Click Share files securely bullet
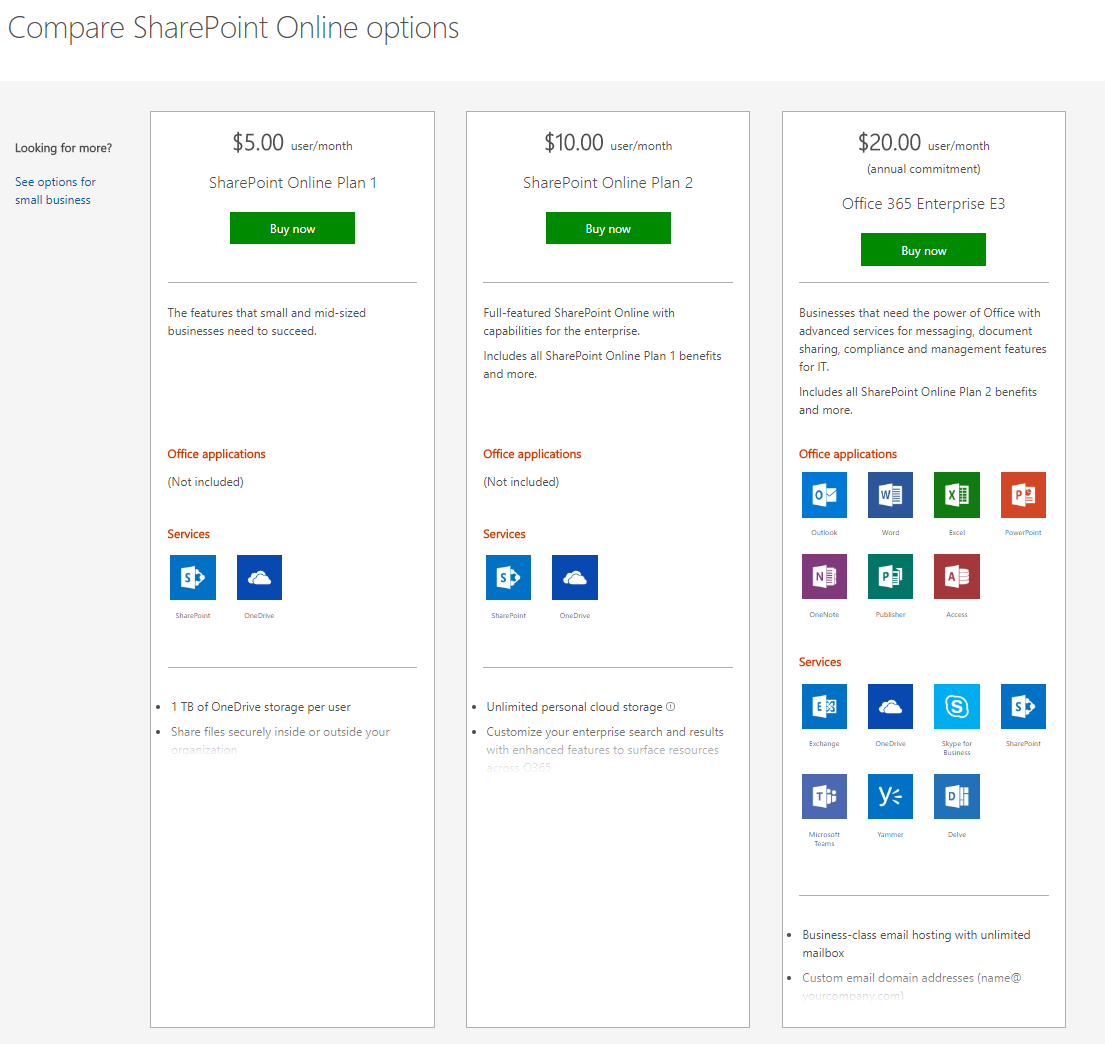1105x1044 pixels. (280, 741)
